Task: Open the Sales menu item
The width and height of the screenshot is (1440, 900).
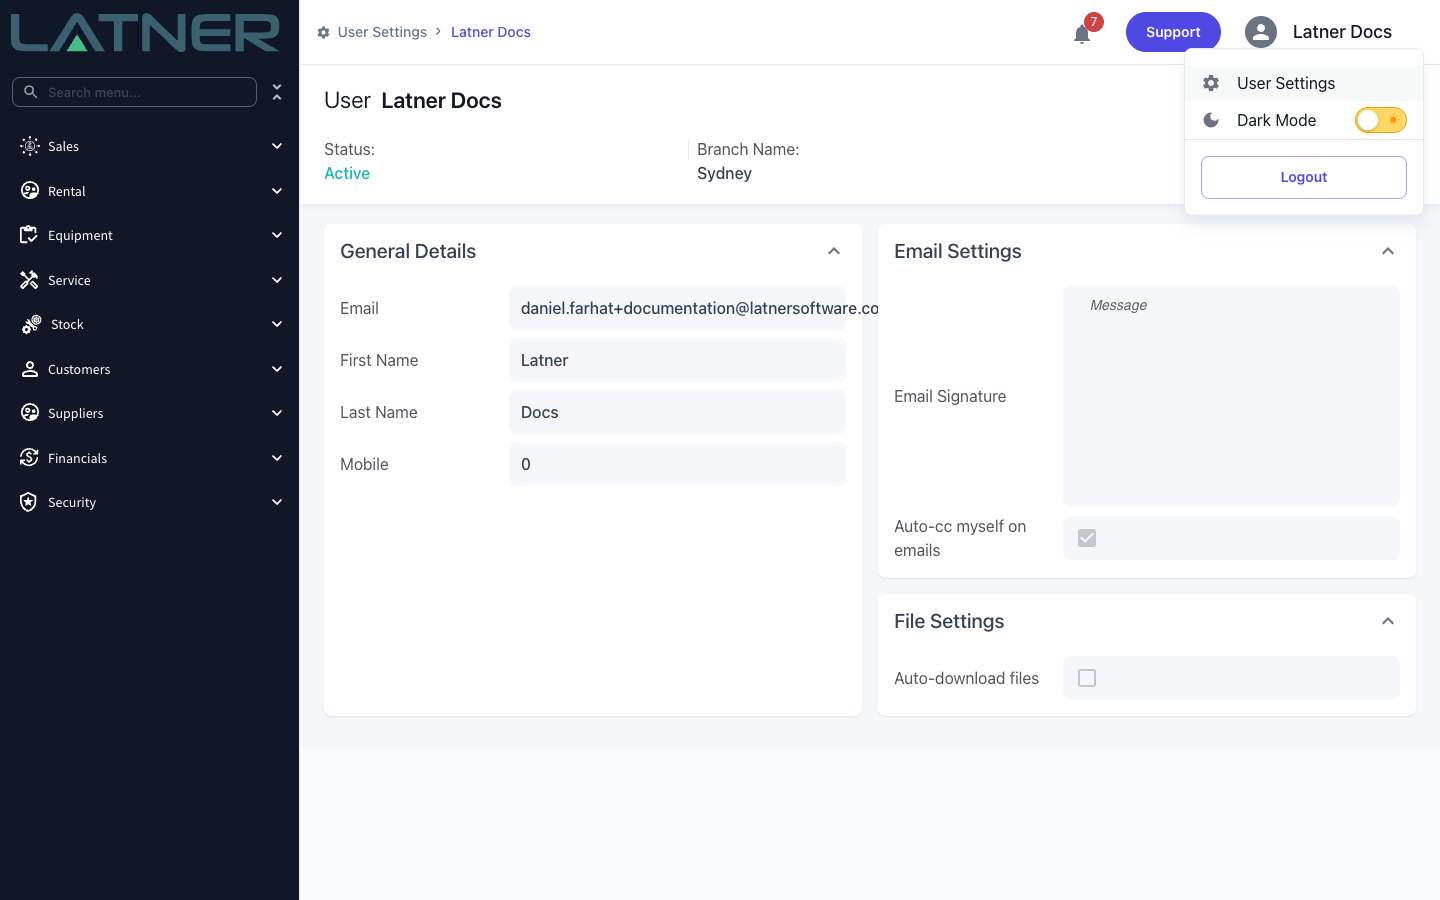Action: [x=150, y=146]
